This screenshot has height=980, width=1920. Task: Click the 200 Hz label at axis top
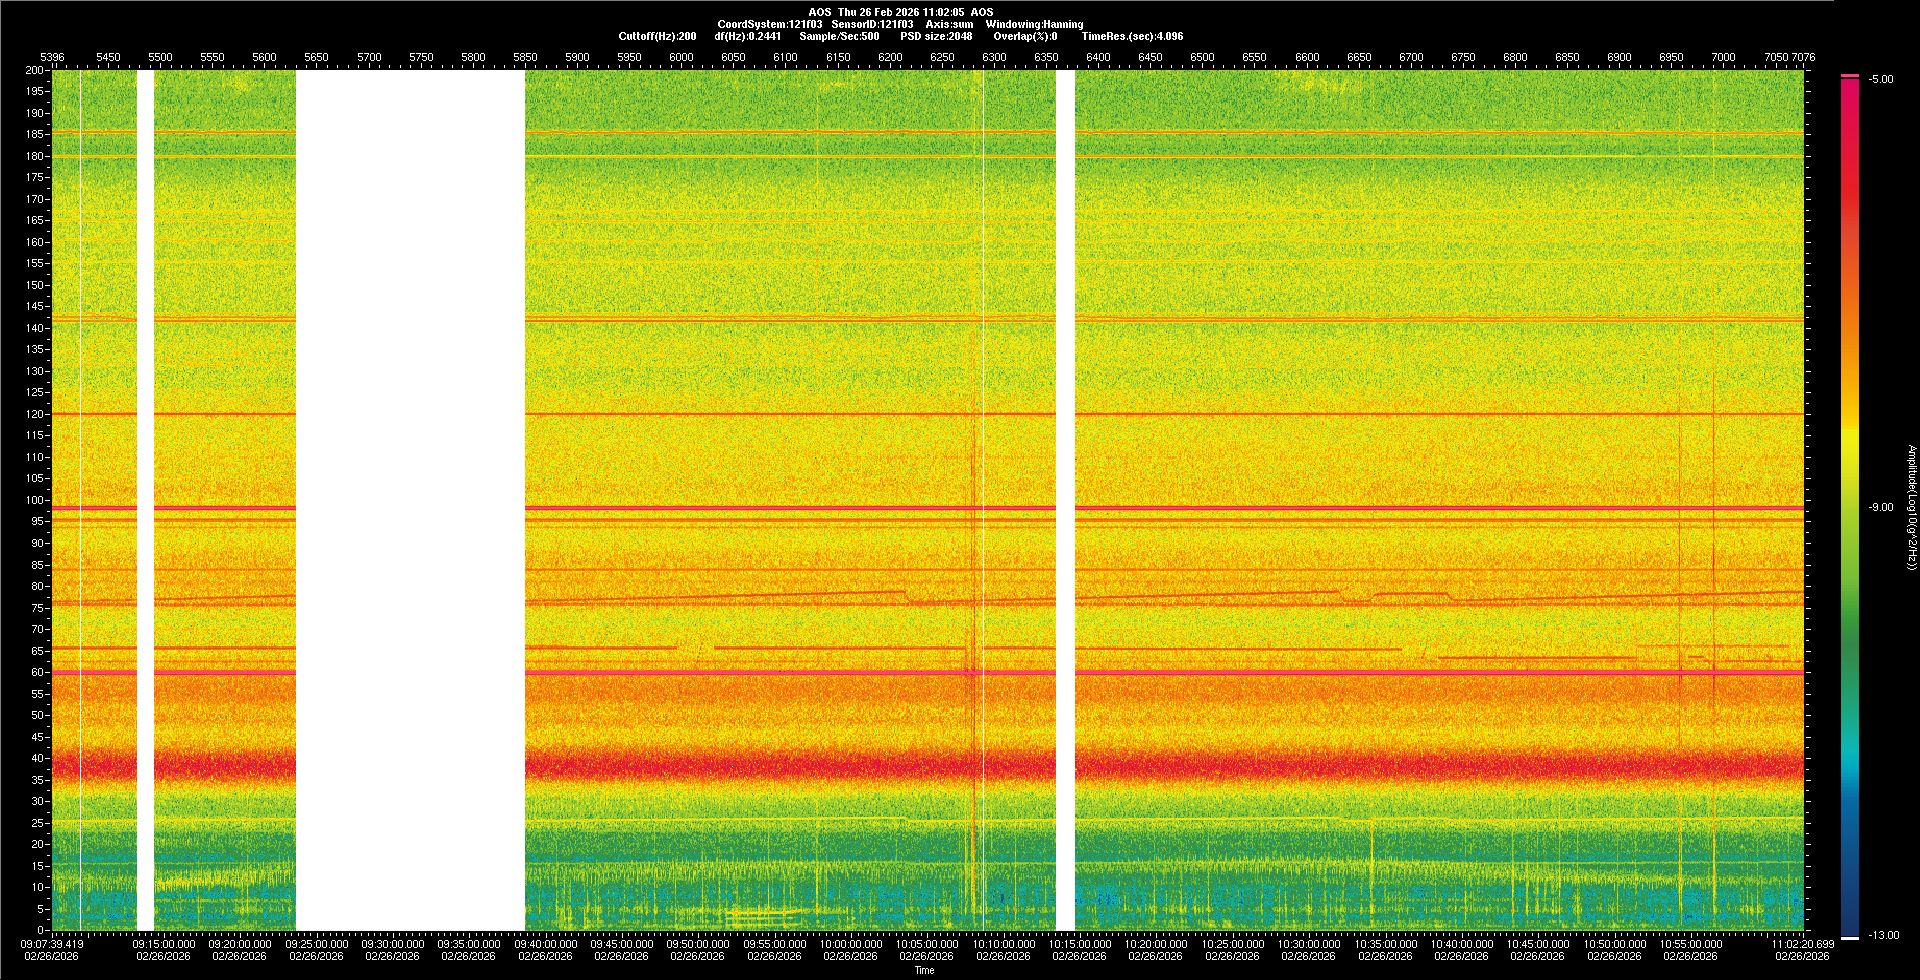(x=35, y=71)
